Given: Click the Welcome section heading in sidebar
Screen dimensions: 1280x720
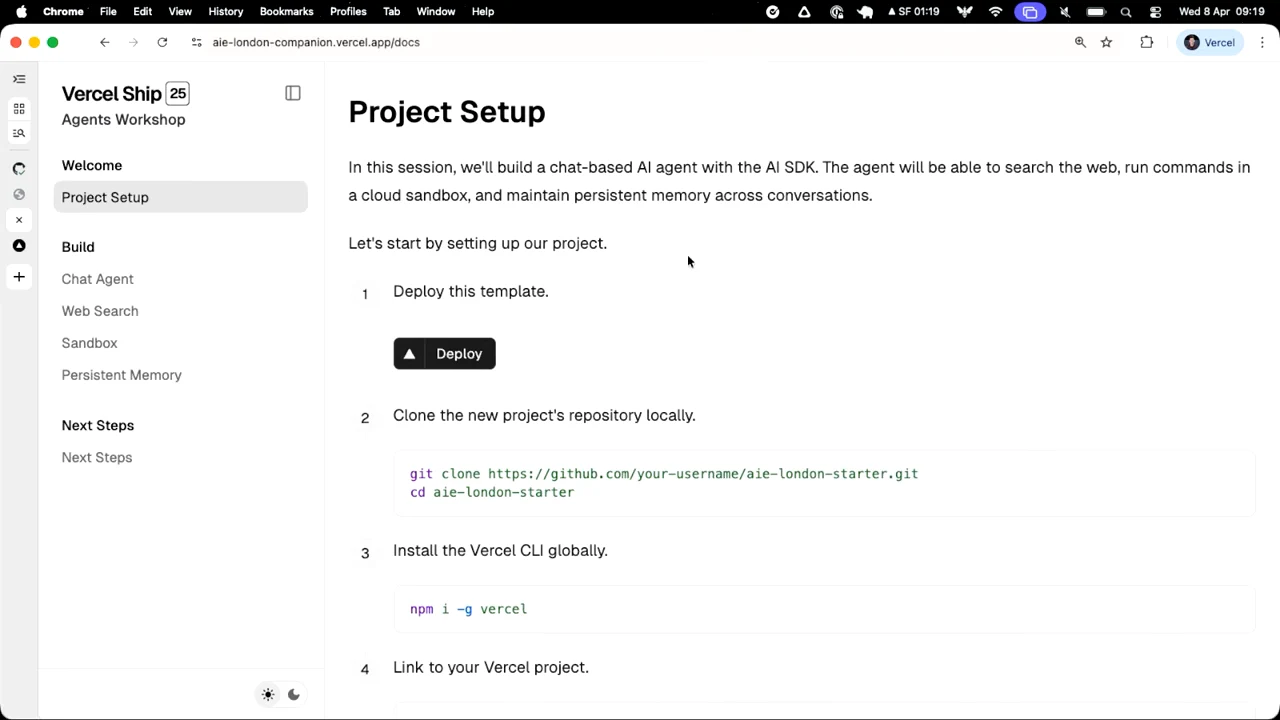Looking at the screenshot, I should pyautogui.click(x=92, y=165).
